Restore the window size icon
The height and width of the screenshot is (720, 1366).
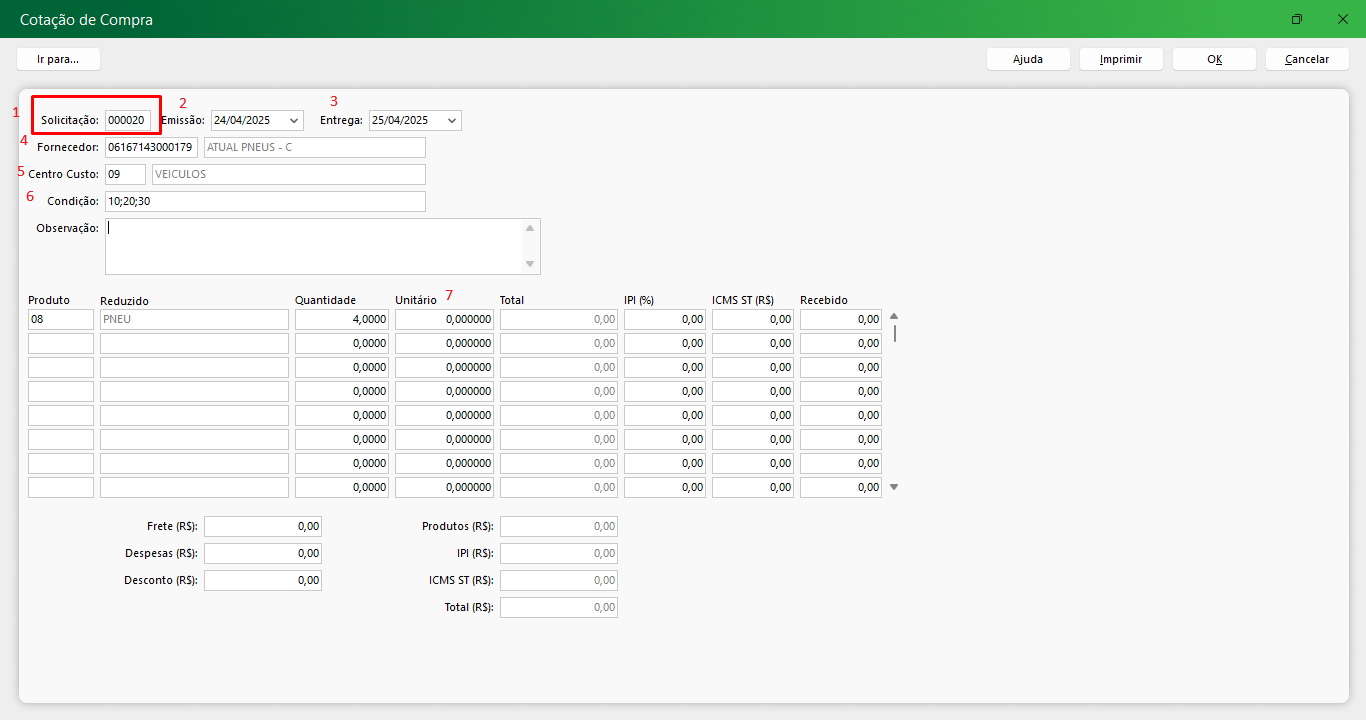coord(1297,19)
